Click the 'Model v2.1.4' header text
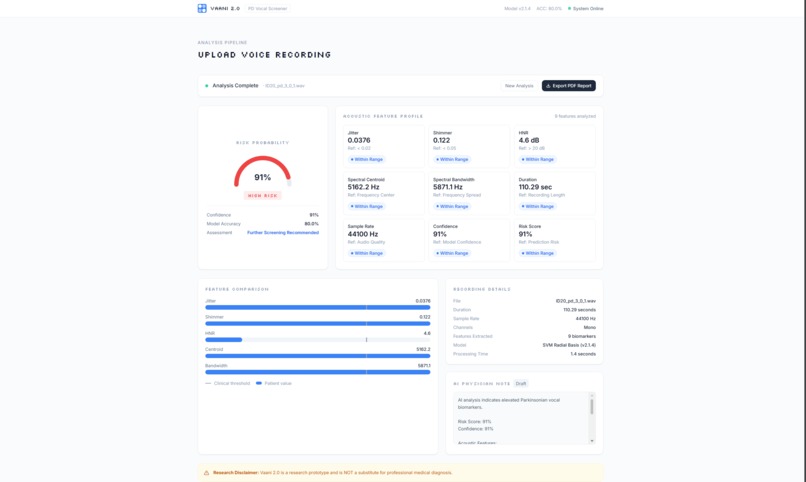 coord(517,9)
